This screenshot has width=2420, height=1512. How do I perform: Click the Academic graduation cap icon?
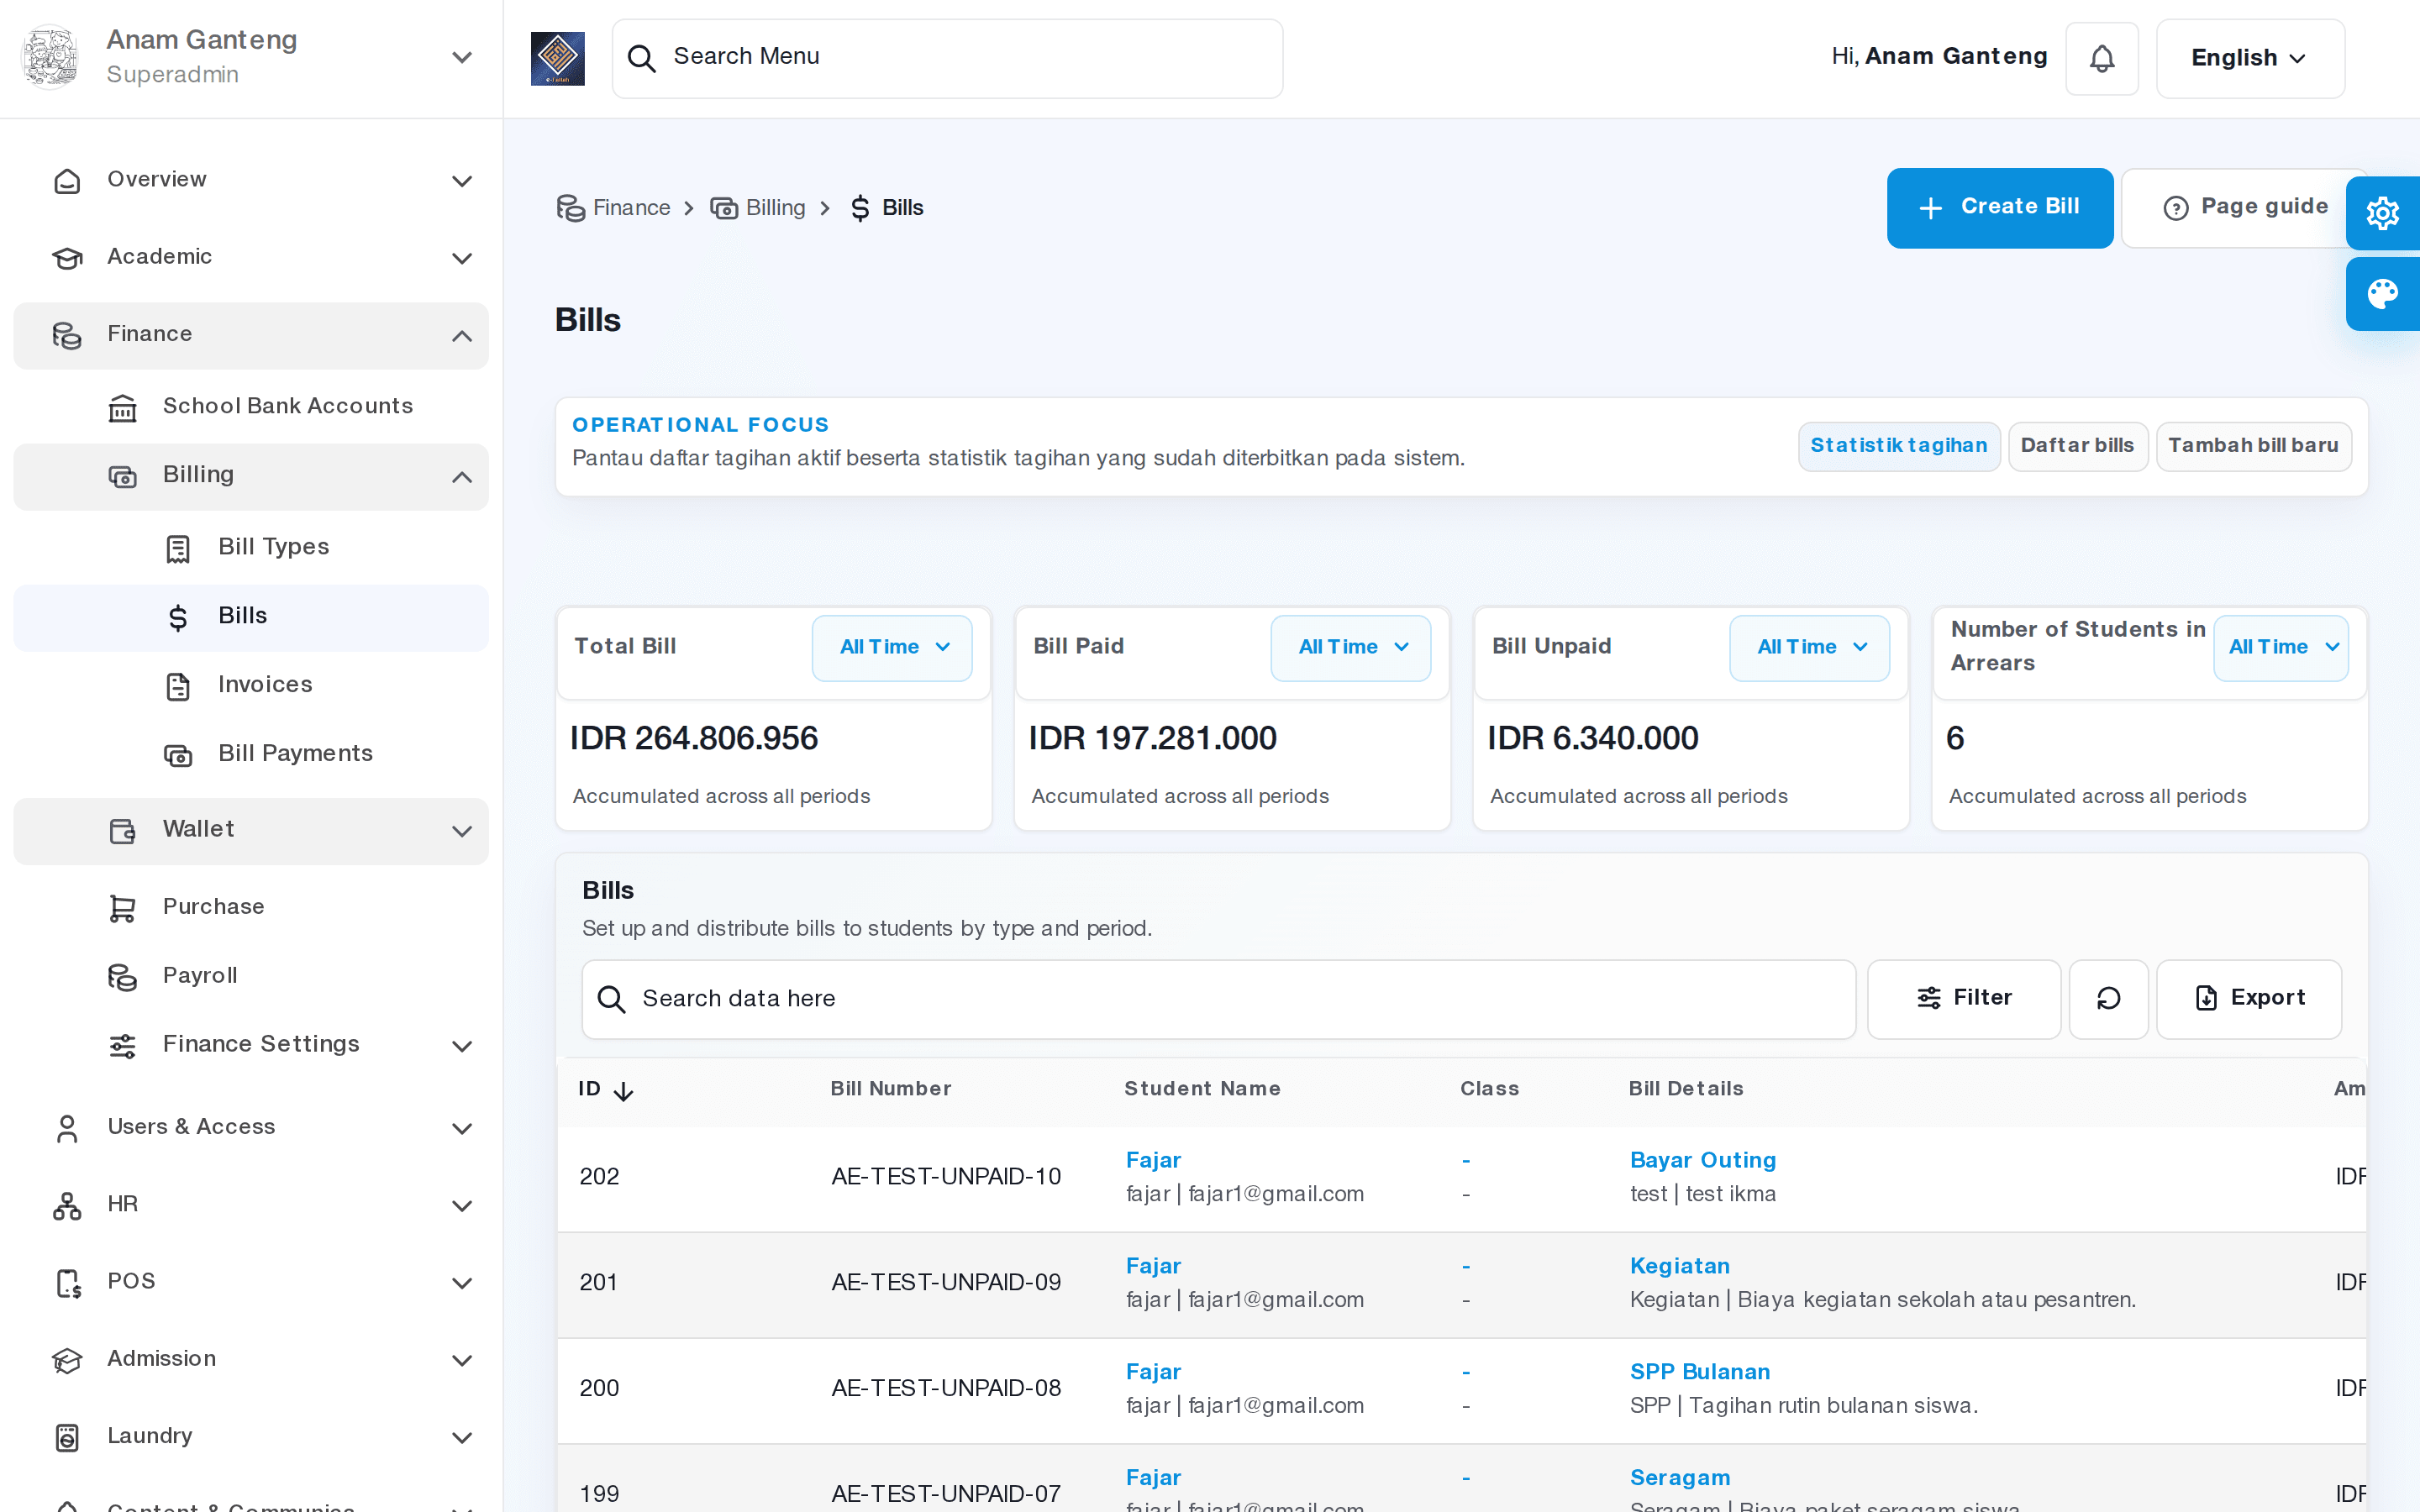[x=67, y=258]
